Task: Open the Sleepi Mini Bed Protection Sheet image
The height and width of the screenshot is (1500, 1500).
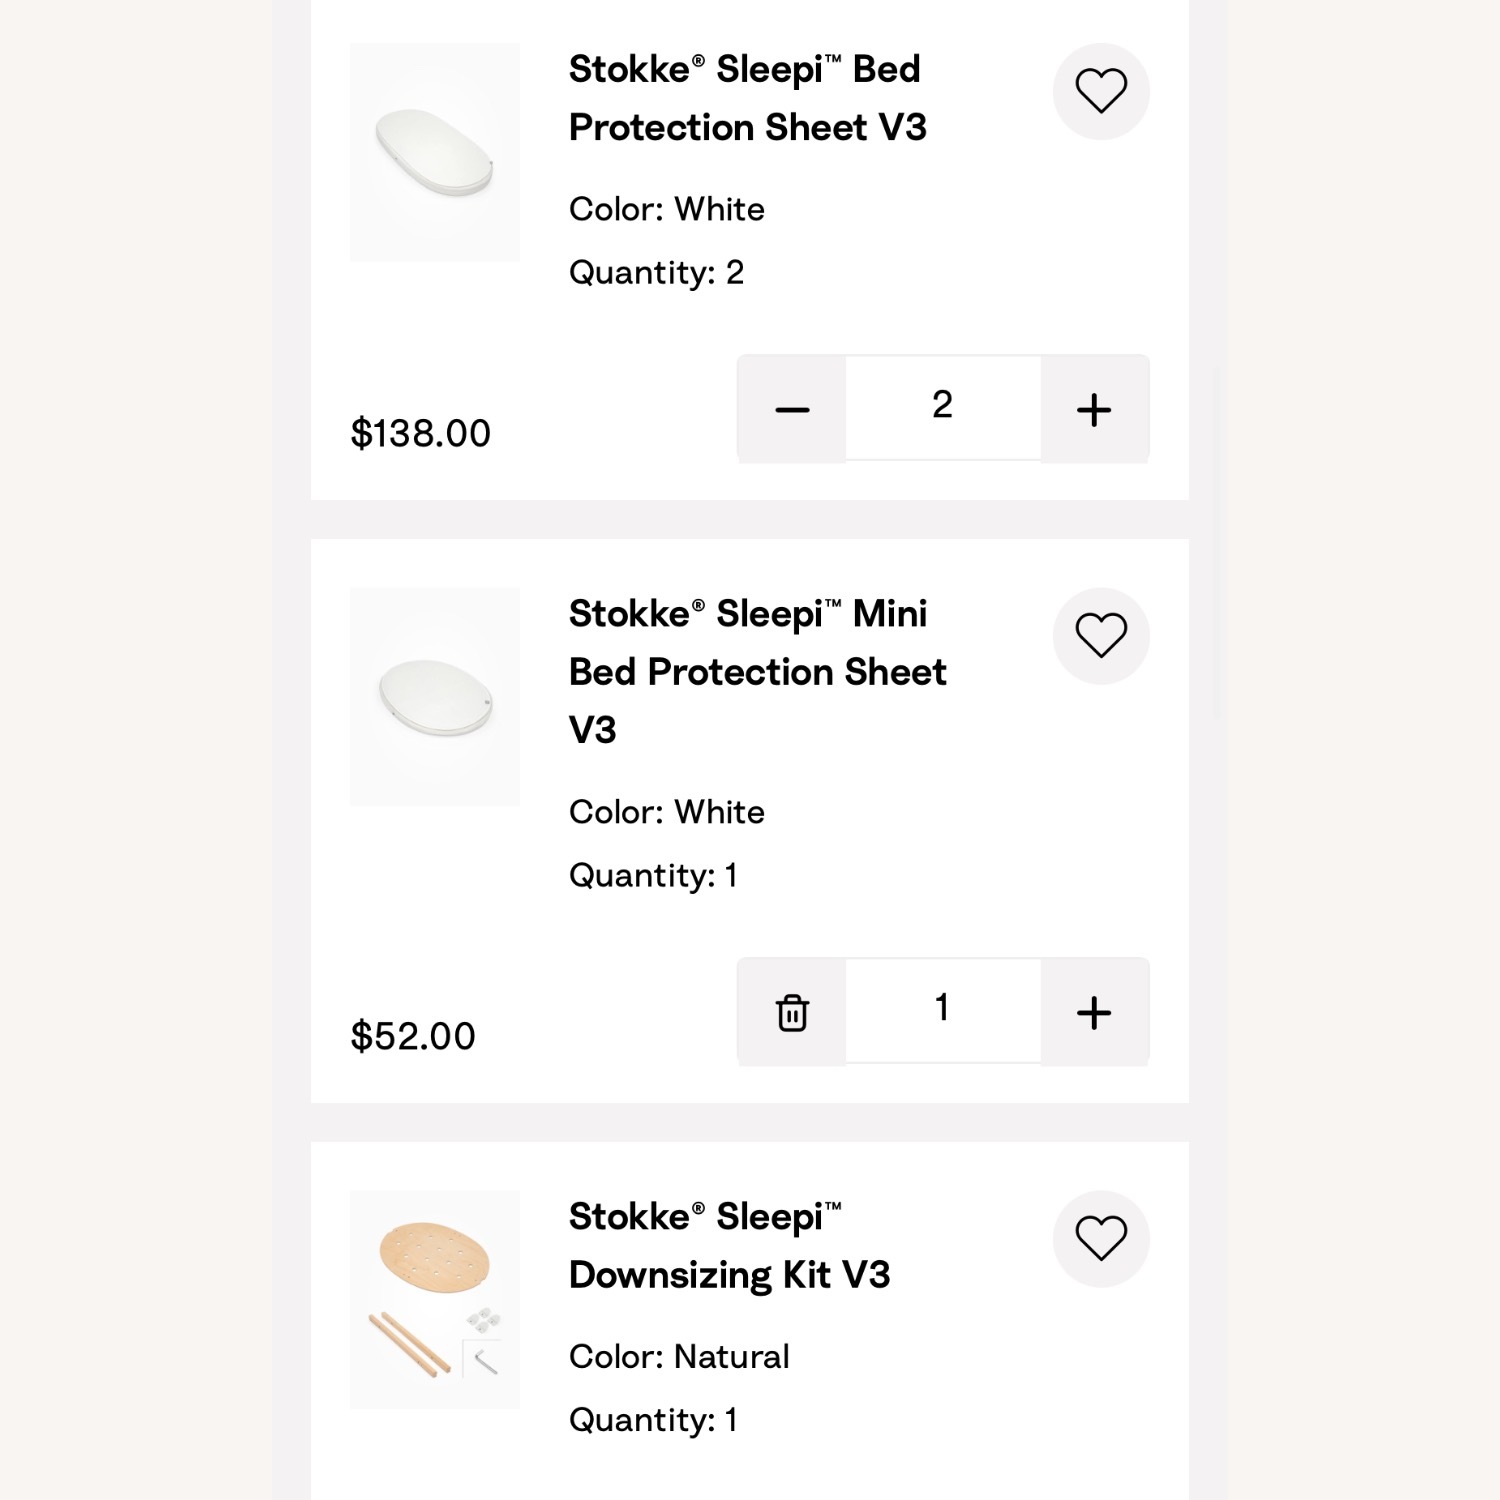Action: tap(435, 697)
